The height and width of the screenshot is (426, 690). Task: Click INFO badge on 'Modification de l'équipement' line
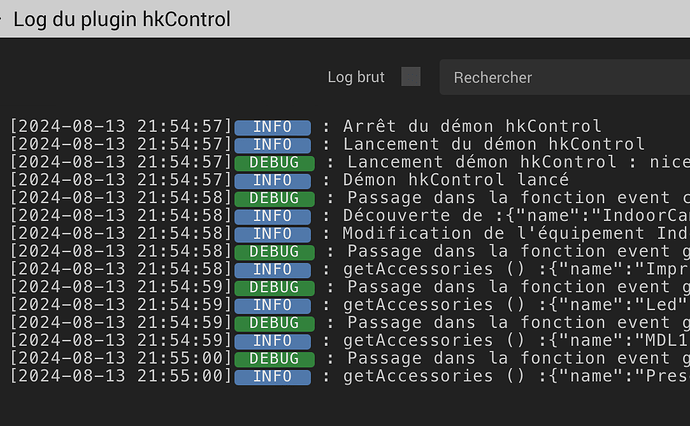[272, 234]
